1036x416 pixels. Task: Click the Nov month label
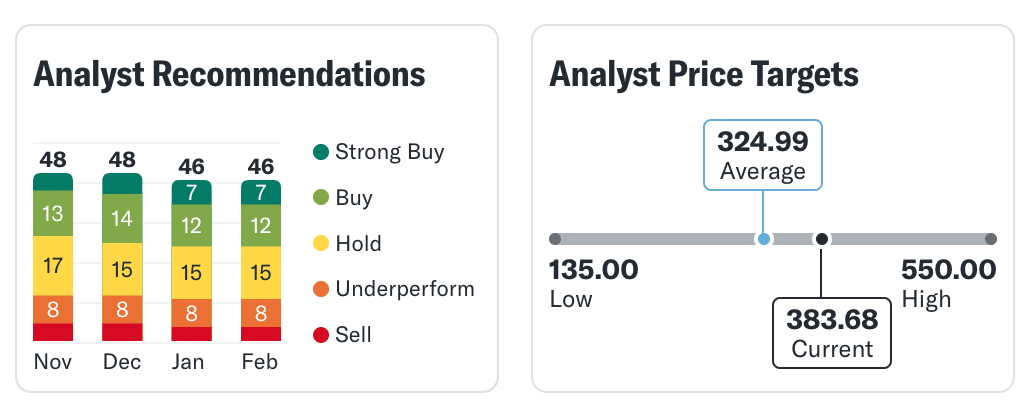(53, 361)
